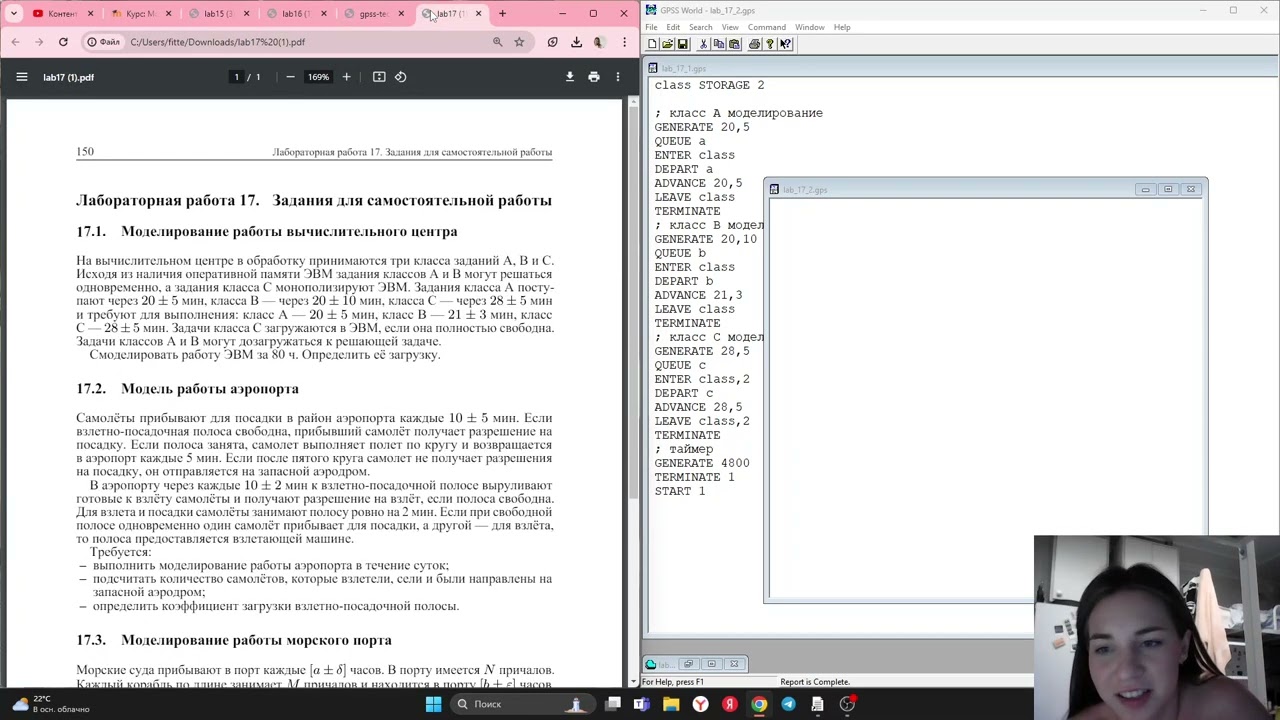Viewport: 1280px width, 720px height.
Task: Open Chrome three-dot menu
Action: 624,42
